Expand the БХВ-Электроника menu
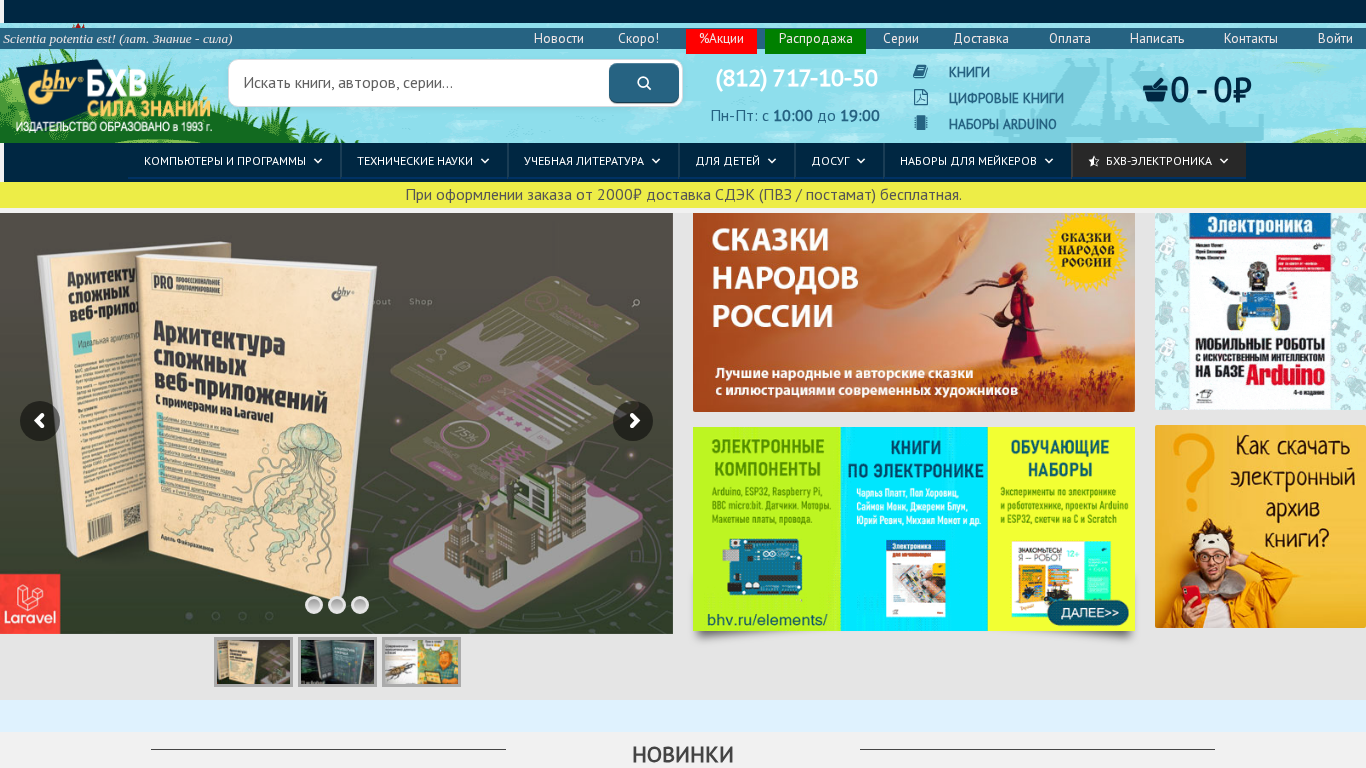 pos(1159,161)
